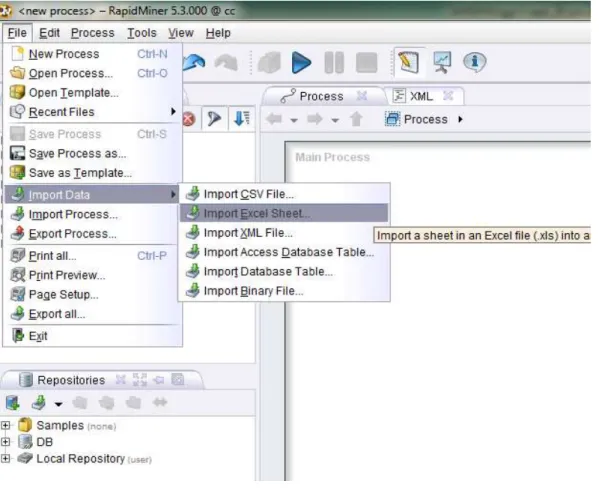Open back-history dropdown arrow
This screenshot has height=502, width=599.
[x=293, y=120]
